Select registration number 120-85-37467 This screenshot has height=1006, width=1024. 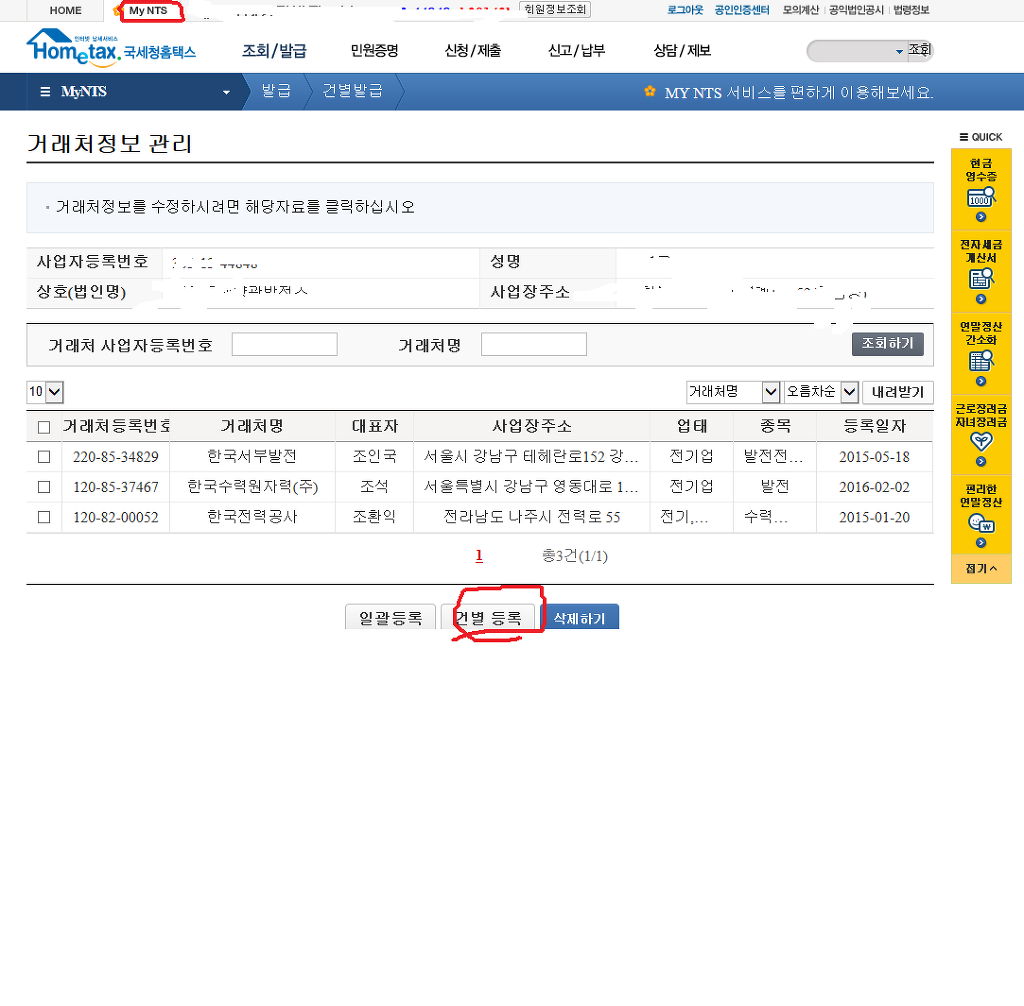coord(116,487)
